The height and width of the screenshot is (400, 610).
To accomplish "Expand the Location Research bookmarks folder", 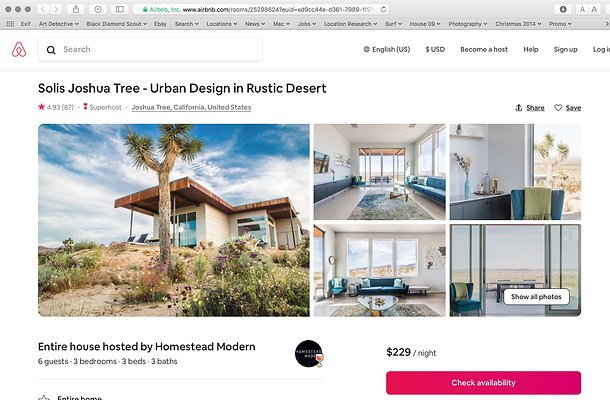I will click(350, 24).
